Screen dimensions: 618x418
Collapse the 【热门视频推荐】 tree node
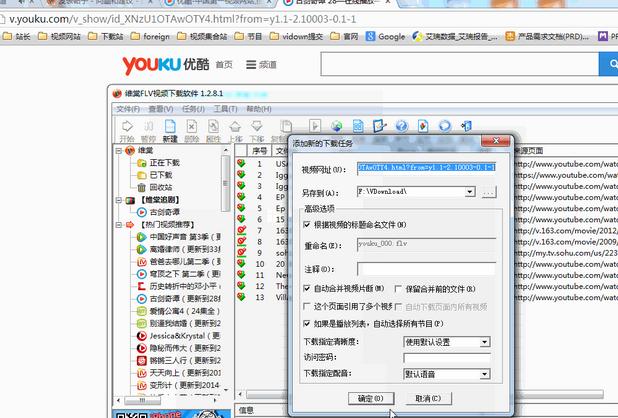point(119,225)
